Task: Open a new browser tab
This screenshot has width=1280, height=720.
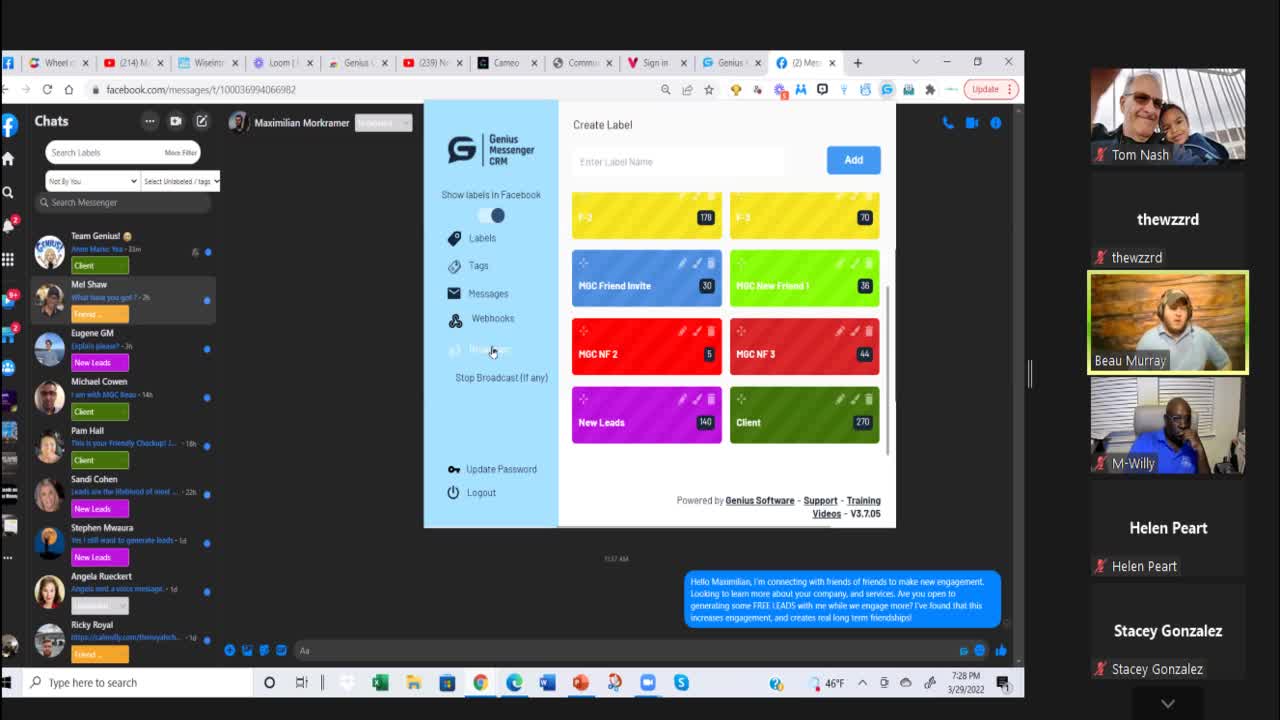Action: [x=857, y=63]
